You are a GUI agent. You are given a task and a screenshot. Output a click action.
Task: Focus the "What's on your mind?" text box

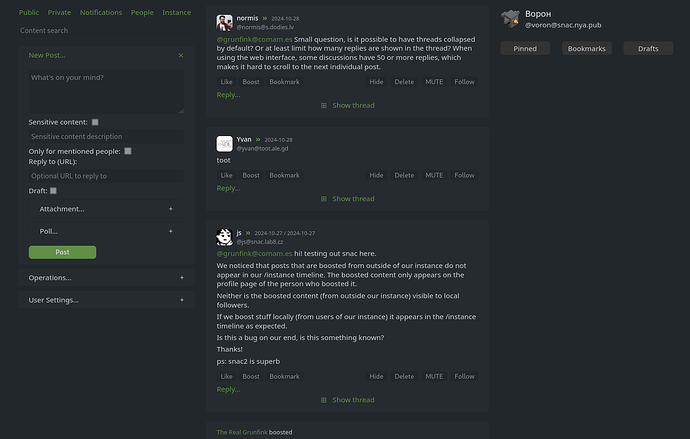[x=105, y=90]
